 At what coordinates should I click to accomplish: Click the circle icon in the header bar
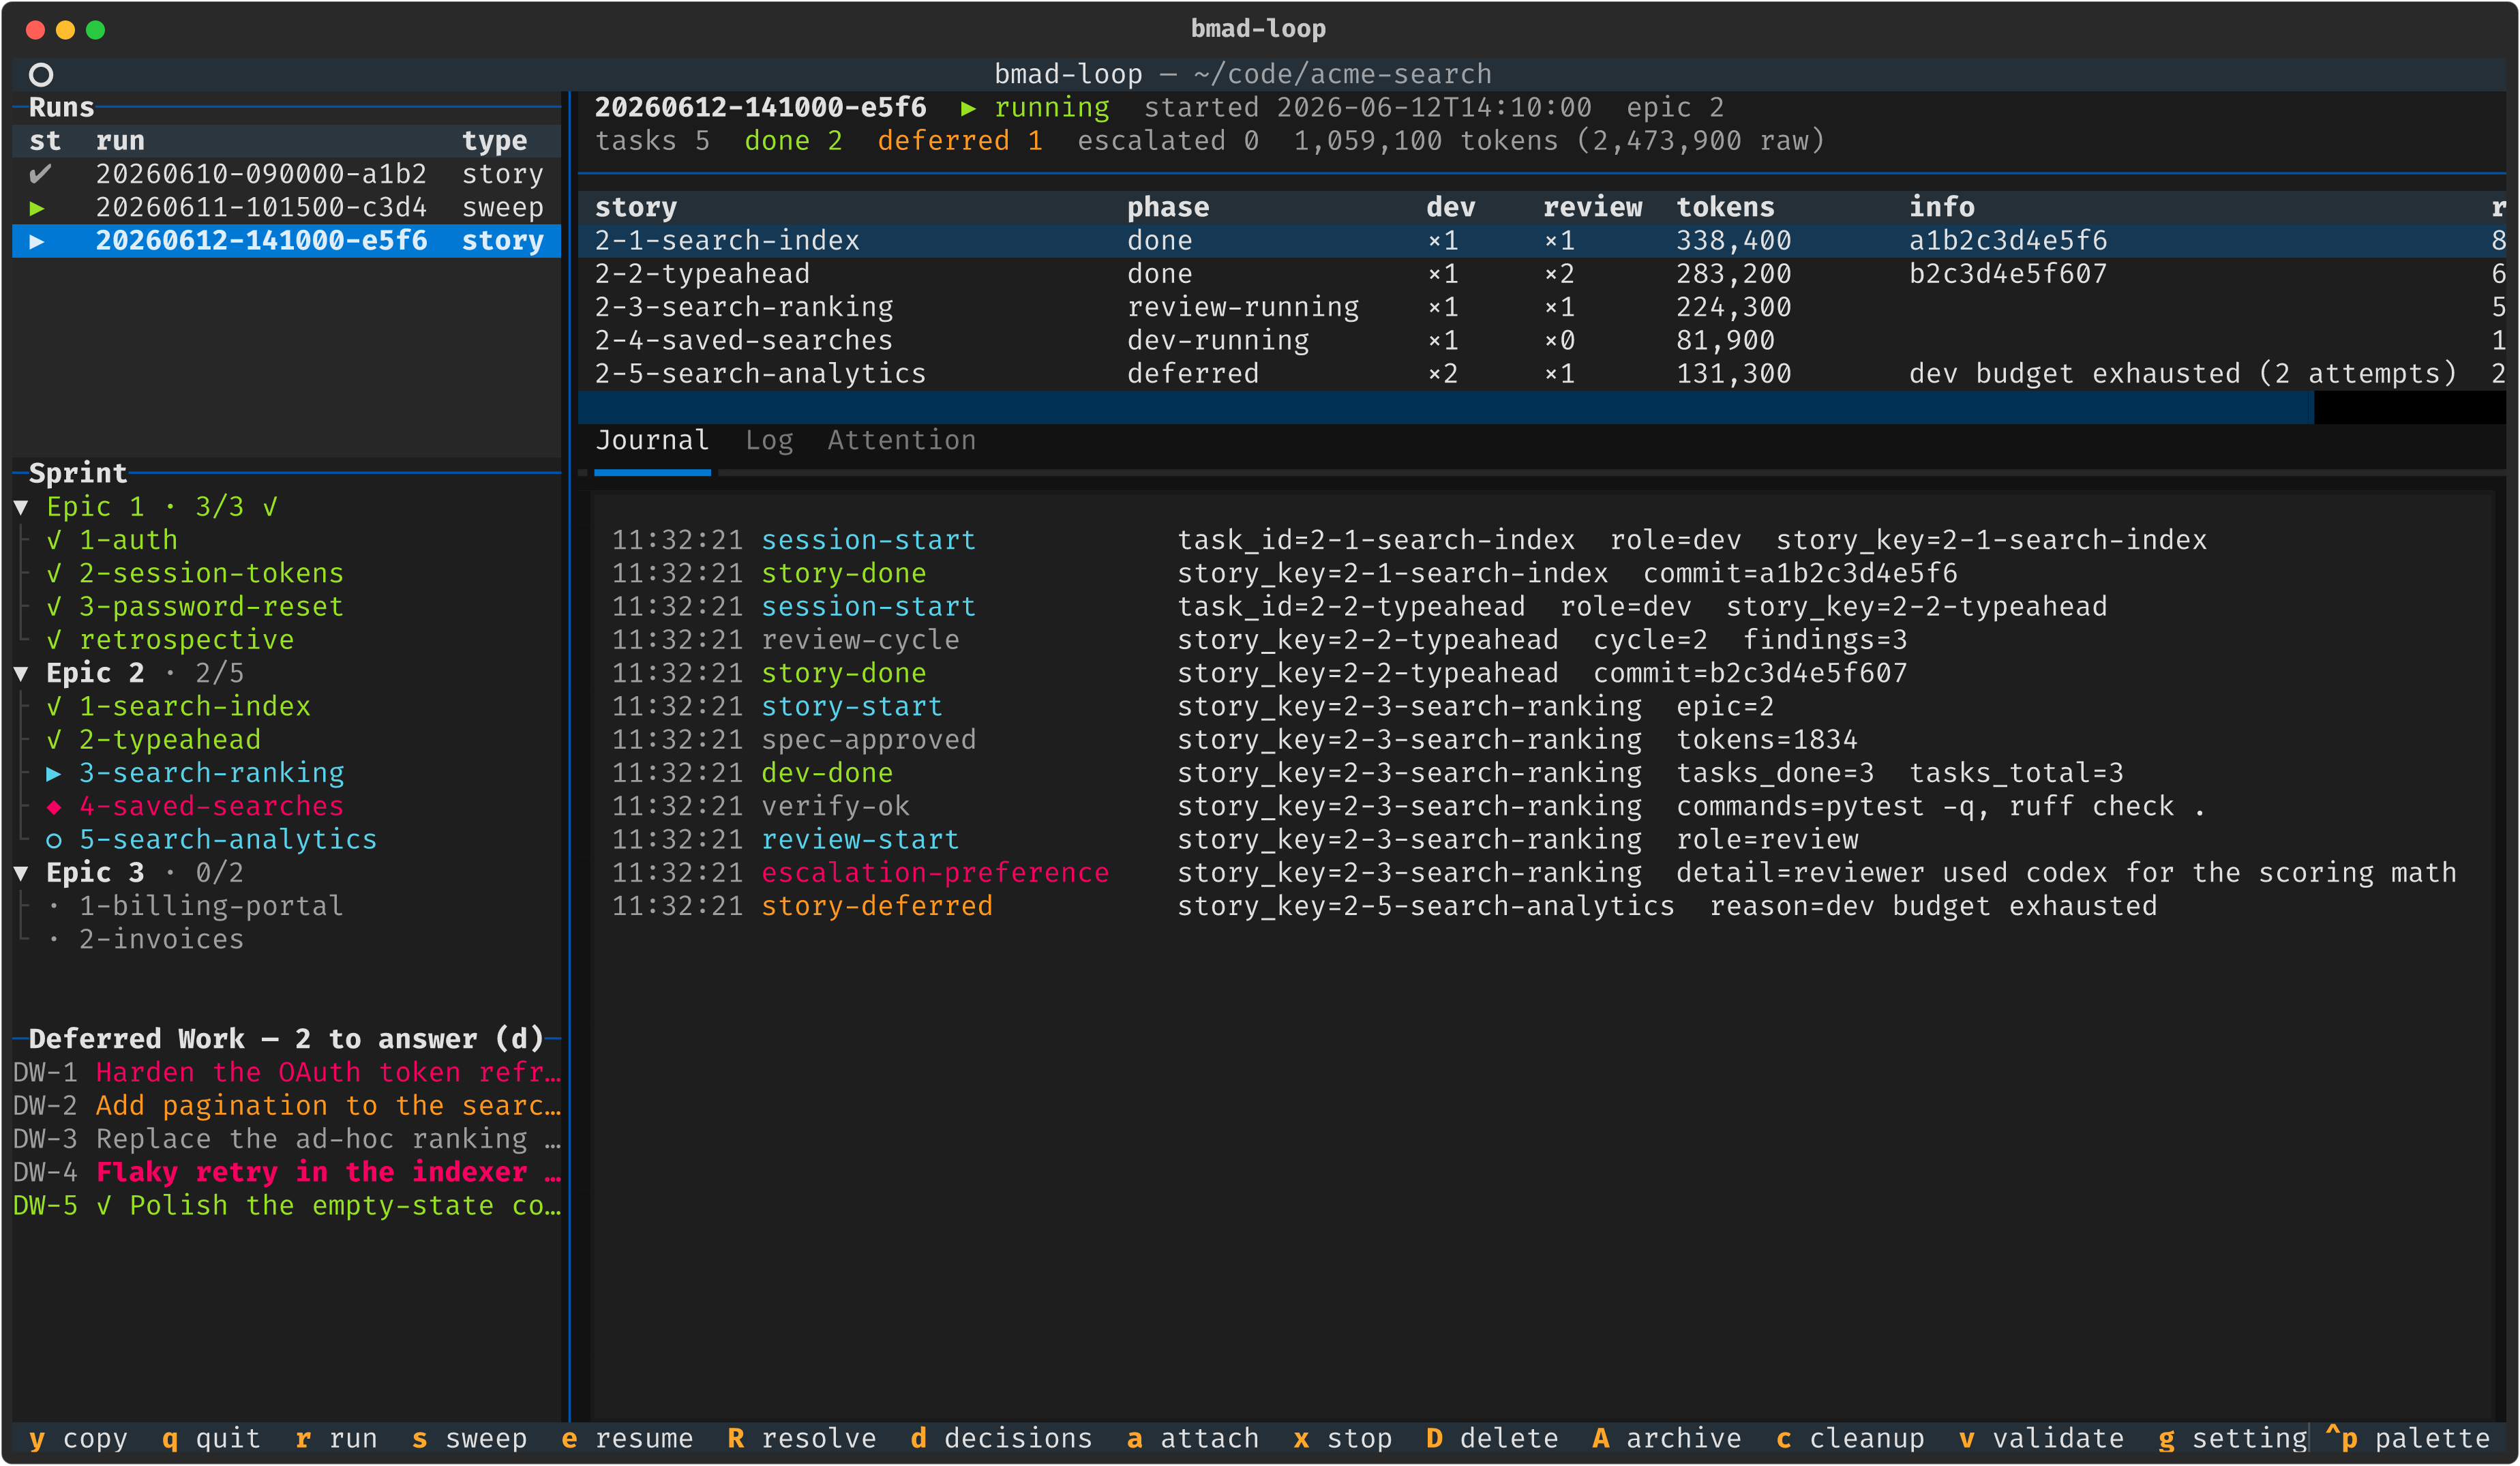pos(41,74)
